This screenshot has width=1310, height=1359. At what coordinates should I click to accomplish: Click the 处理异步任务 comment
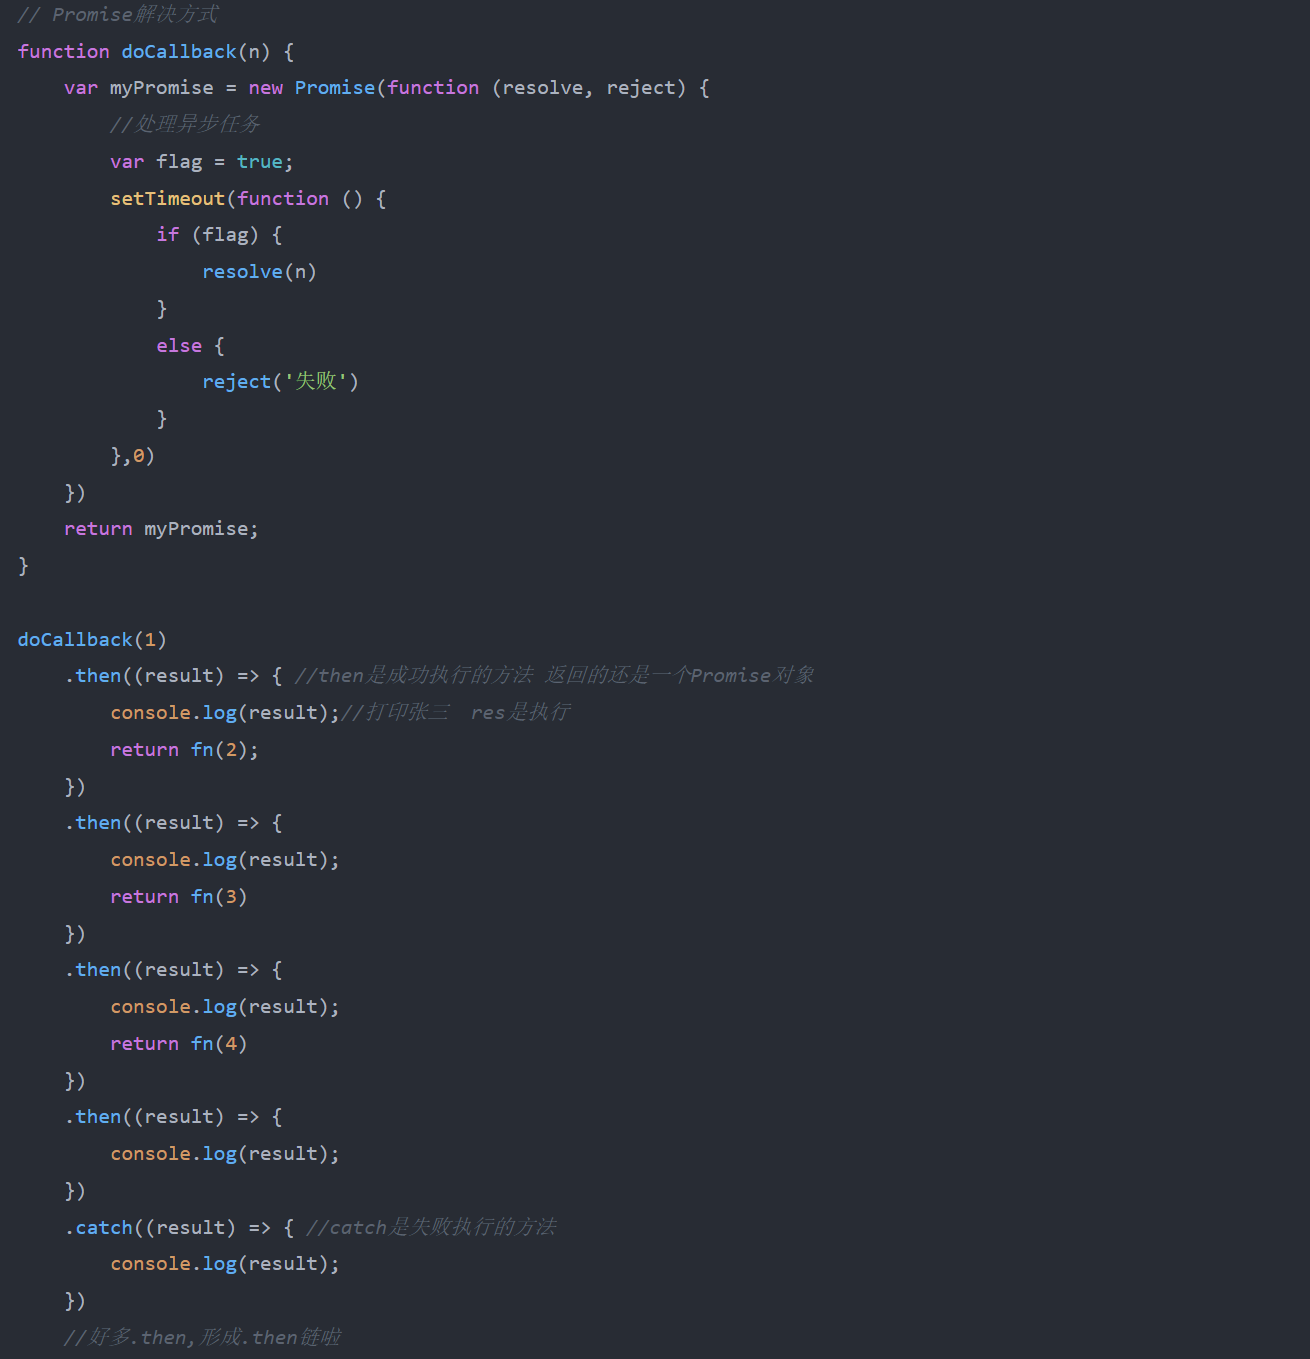click(x=185, y=124)
